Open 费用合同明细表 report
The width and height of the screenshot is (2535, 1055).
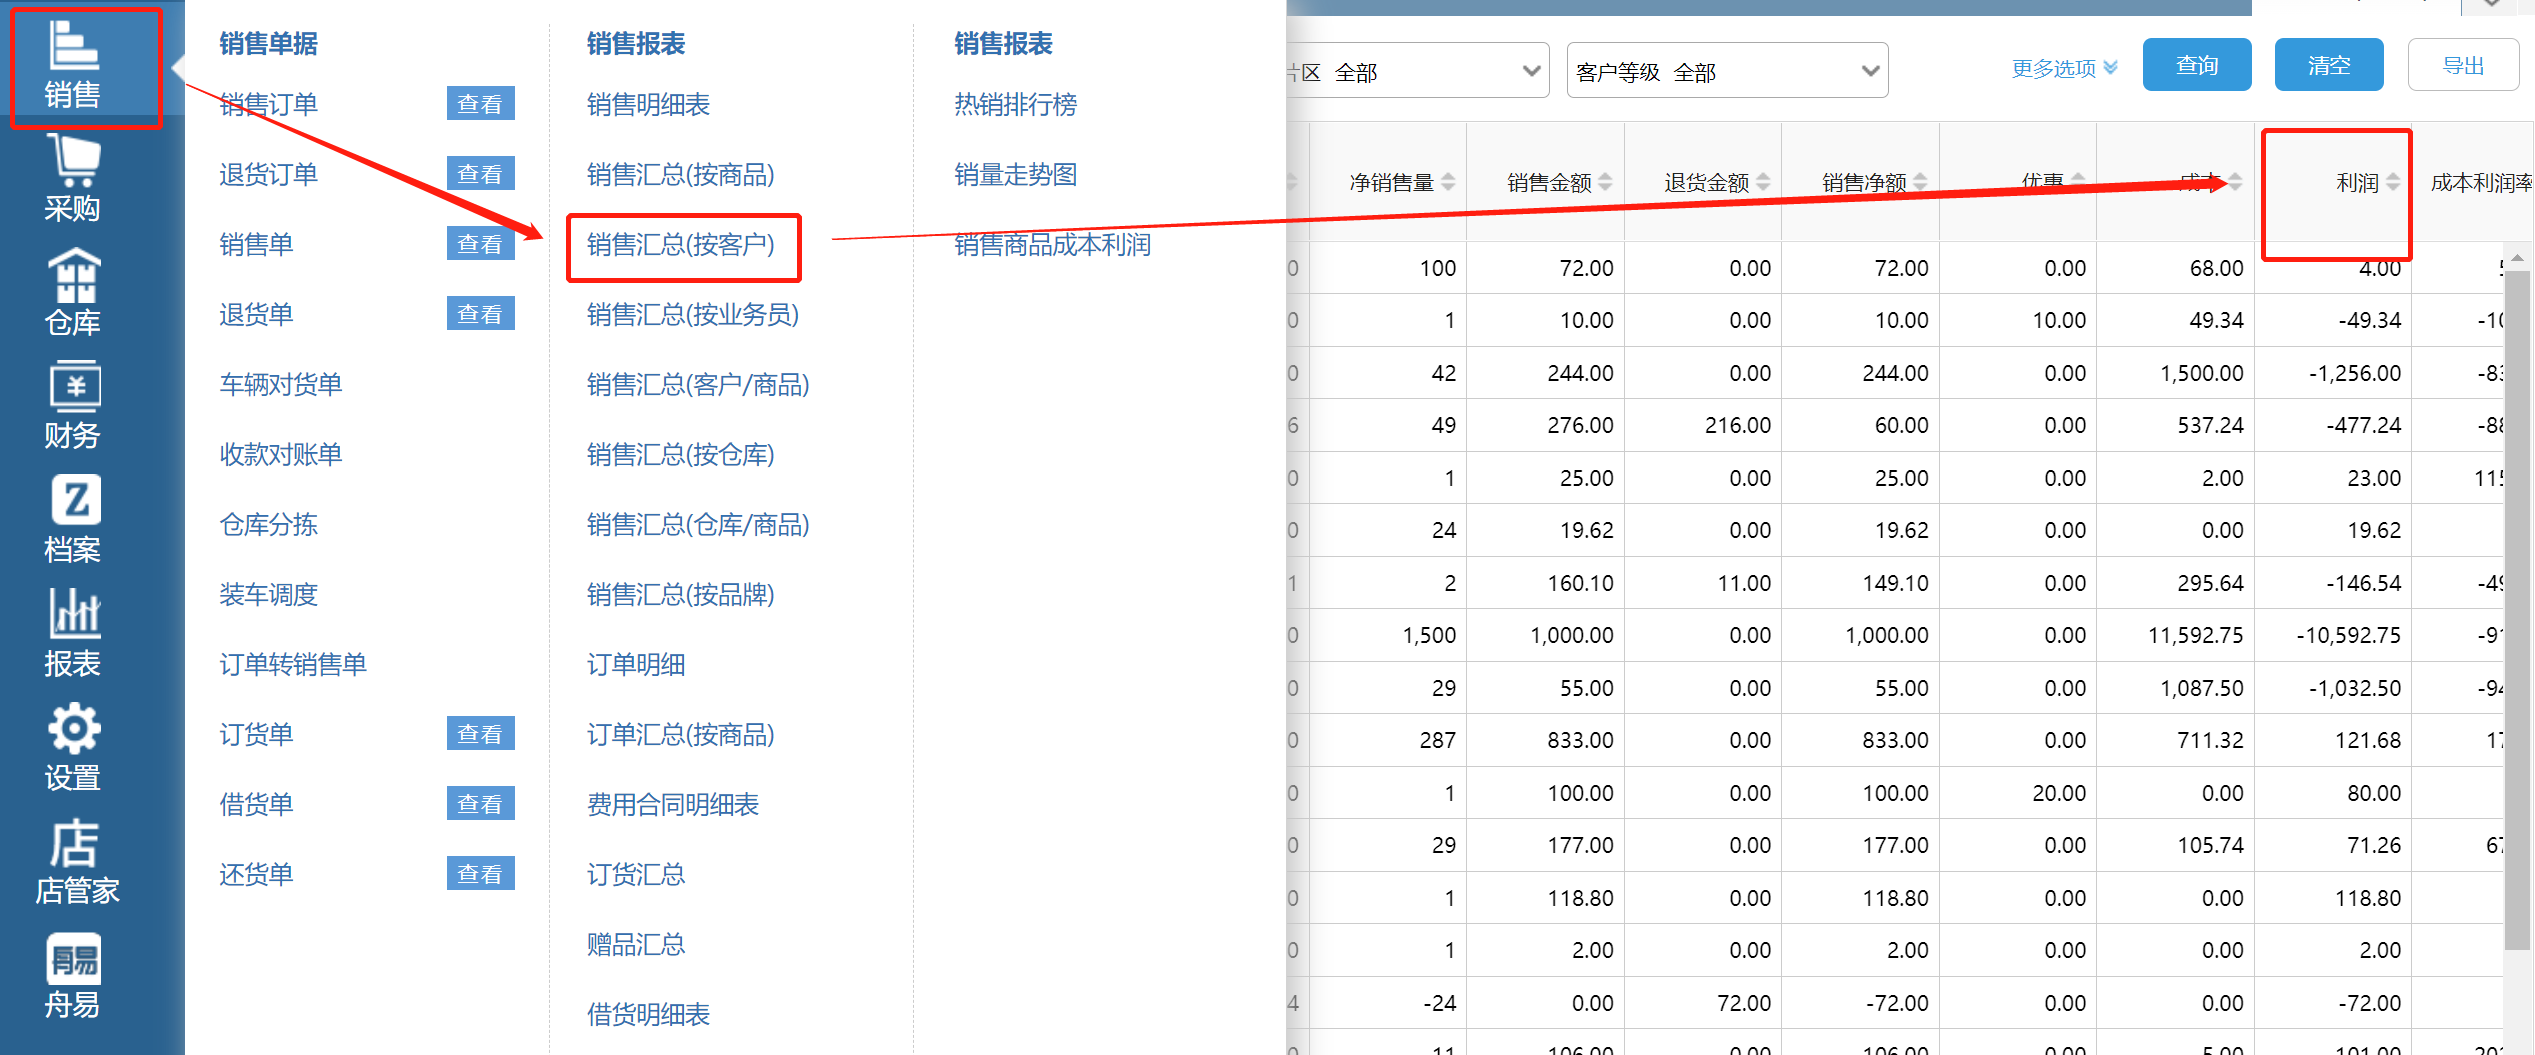673,804
